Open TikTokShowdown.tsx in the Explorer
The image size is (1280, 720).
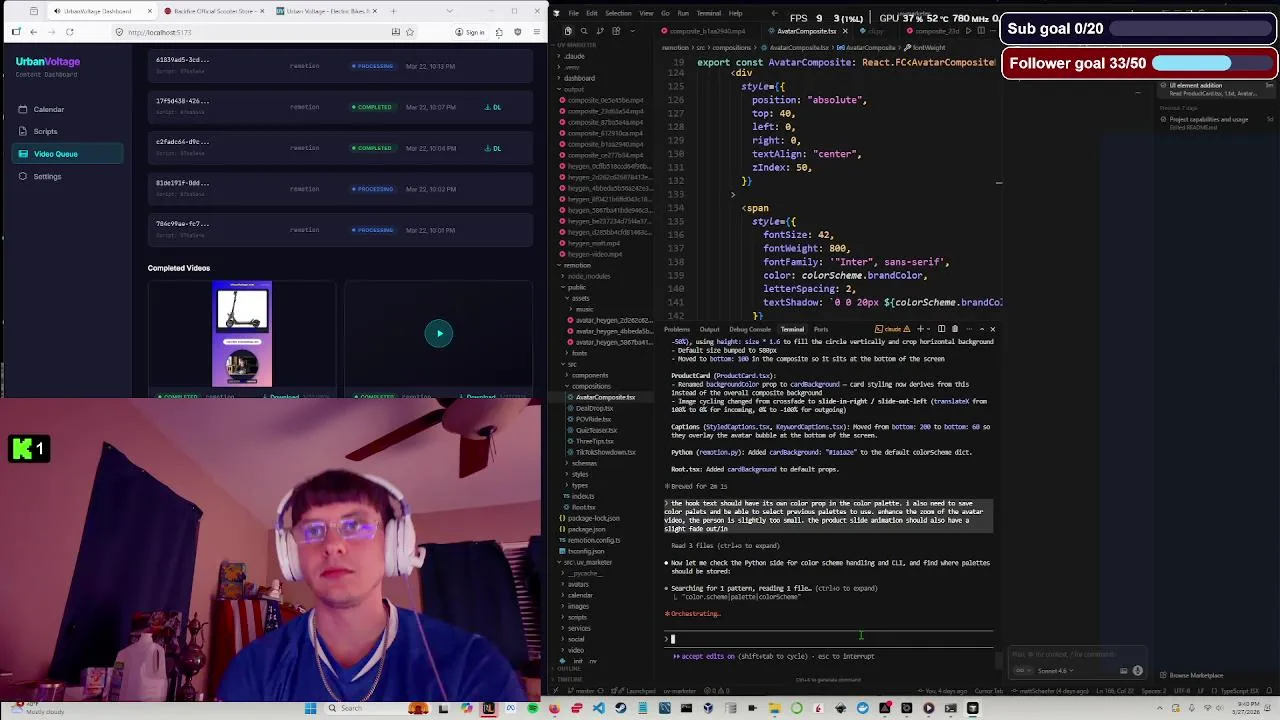[605, 452]
